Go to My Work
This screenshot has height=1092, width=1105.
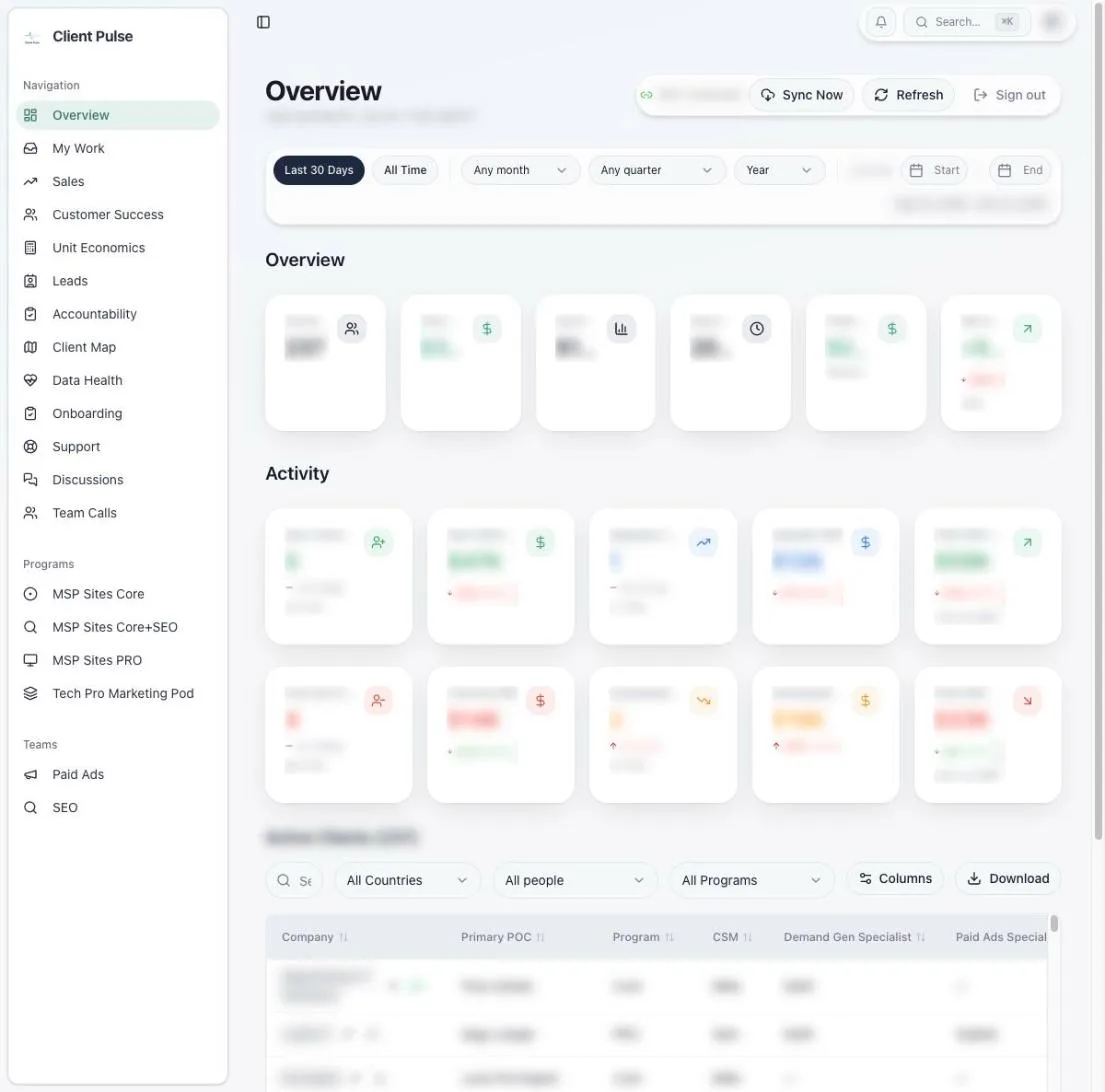coord(118,148)
